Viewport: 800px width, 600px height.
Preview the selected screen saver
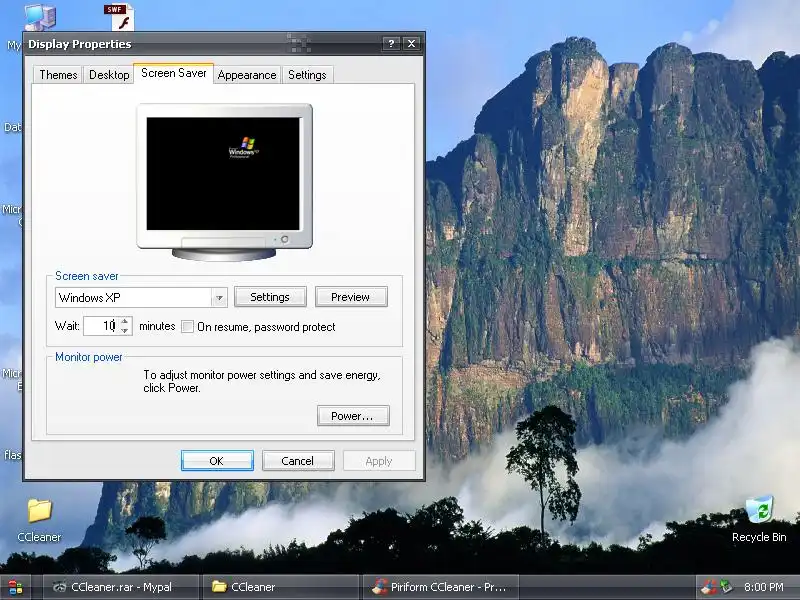[351, 297]
